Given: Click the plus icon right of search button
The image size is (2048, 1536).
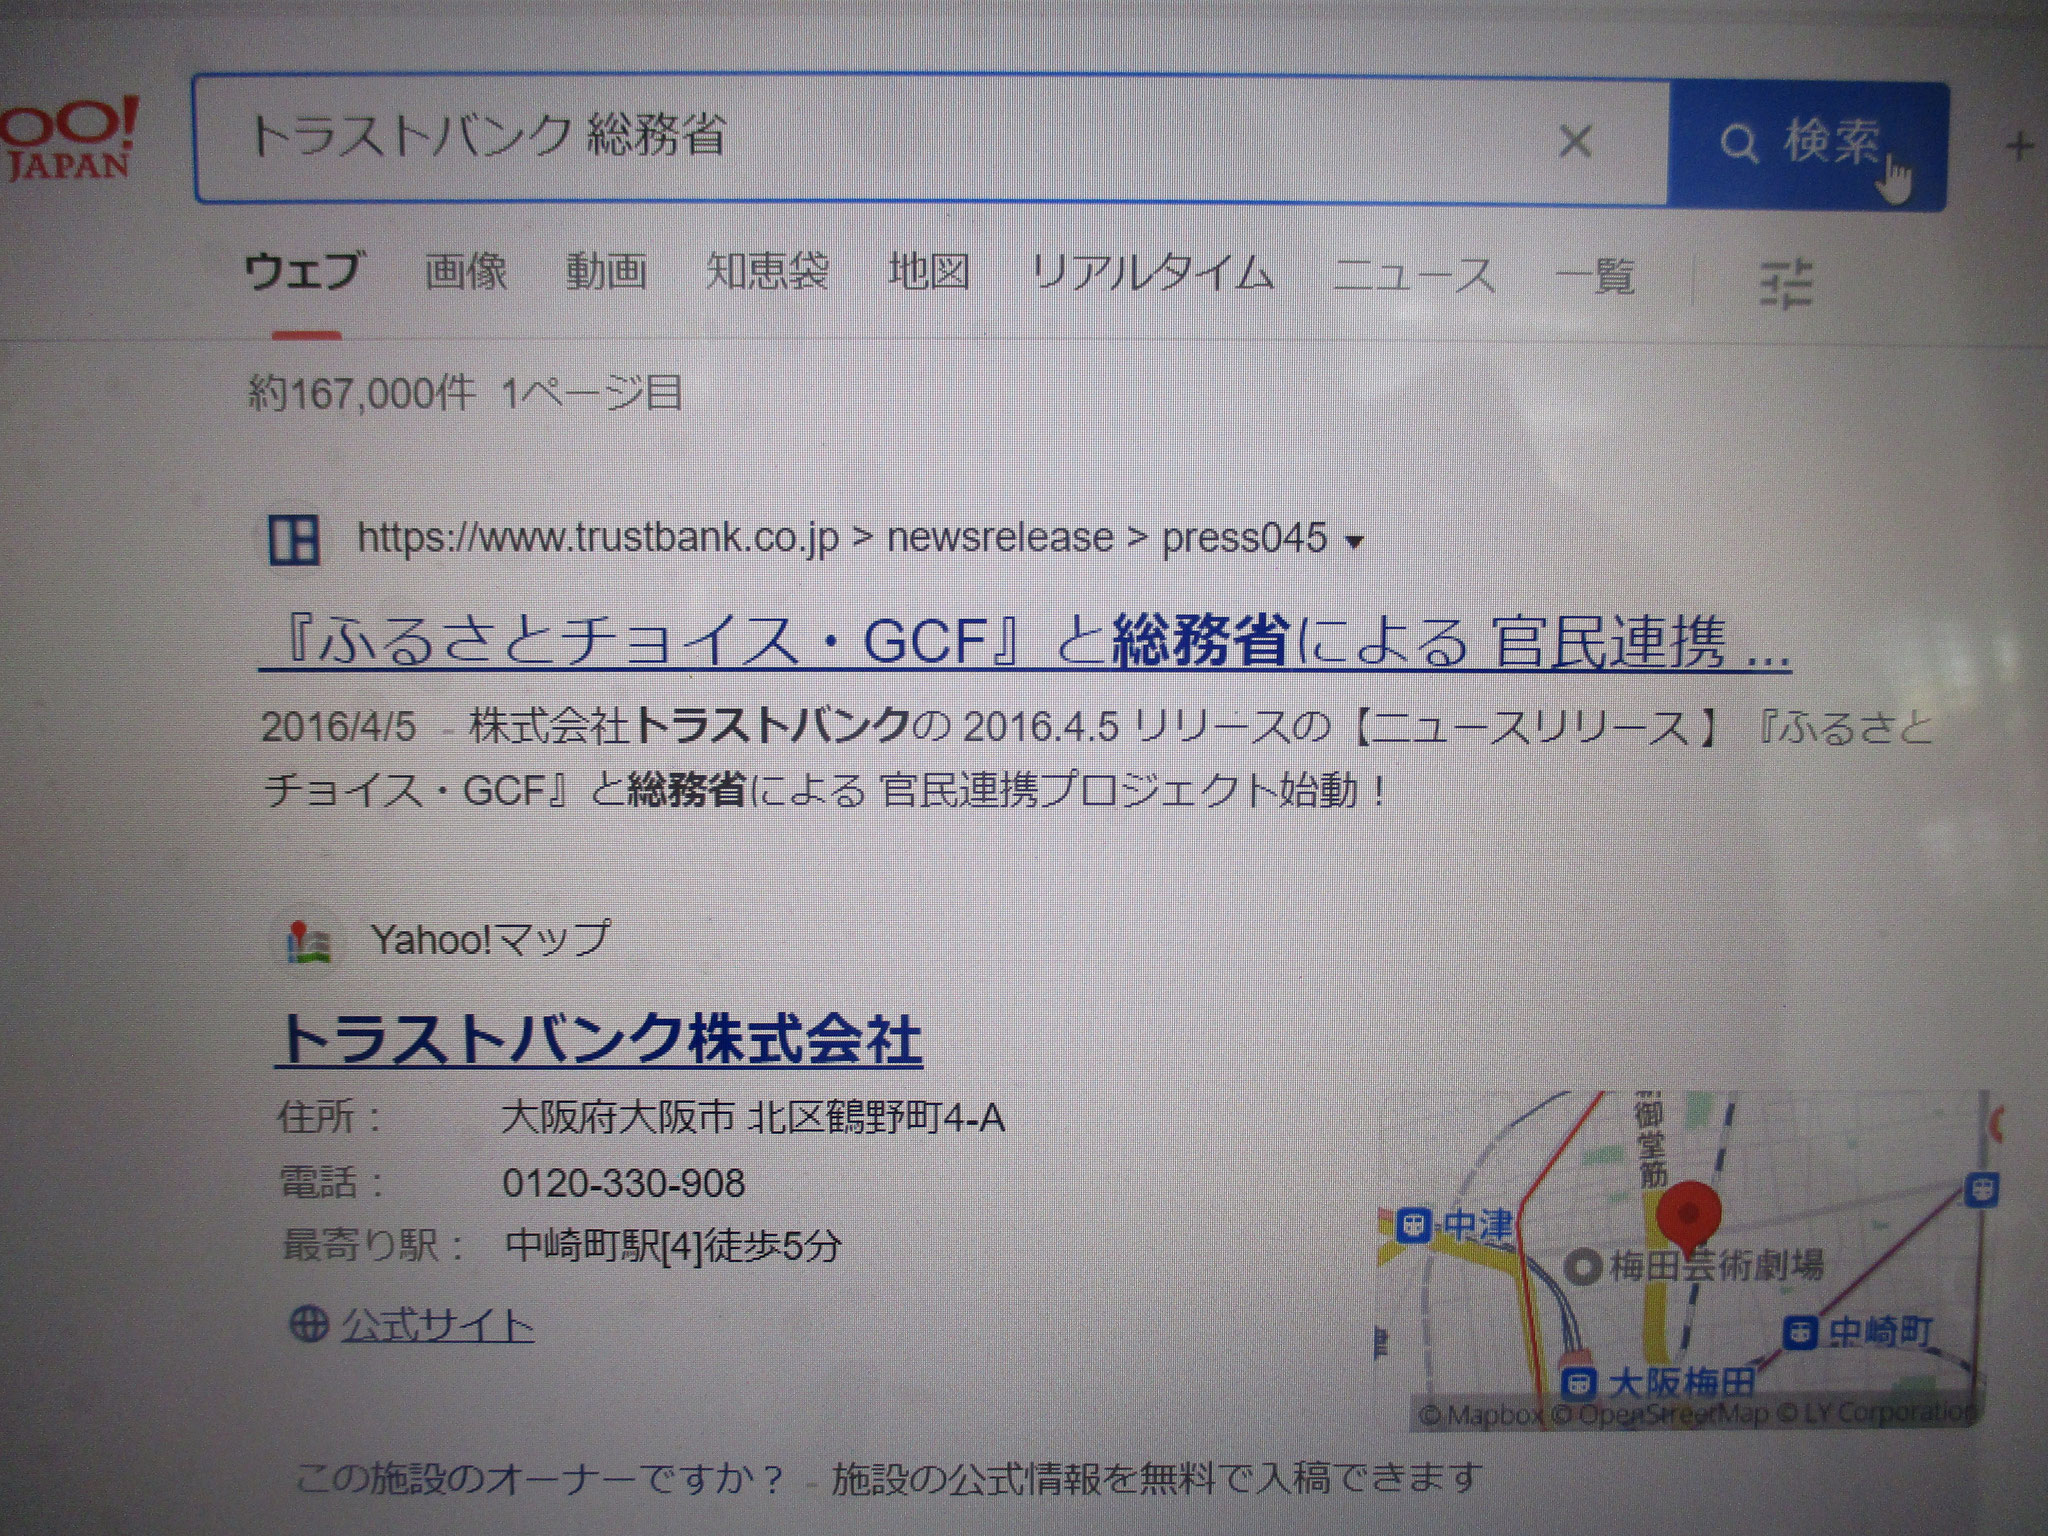Looking at the screenshot, I should point(2019,147).
